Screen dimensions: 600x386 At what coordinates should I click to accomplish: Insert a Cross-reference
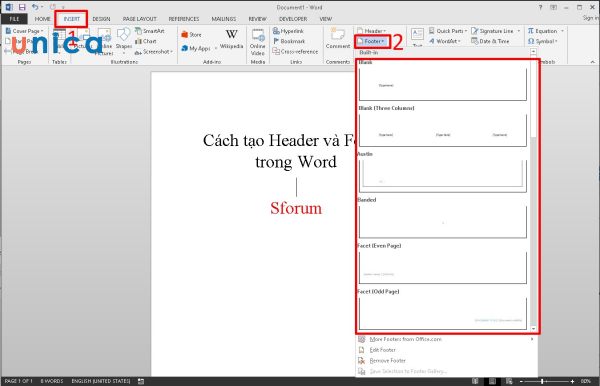[x=295, y=51]
